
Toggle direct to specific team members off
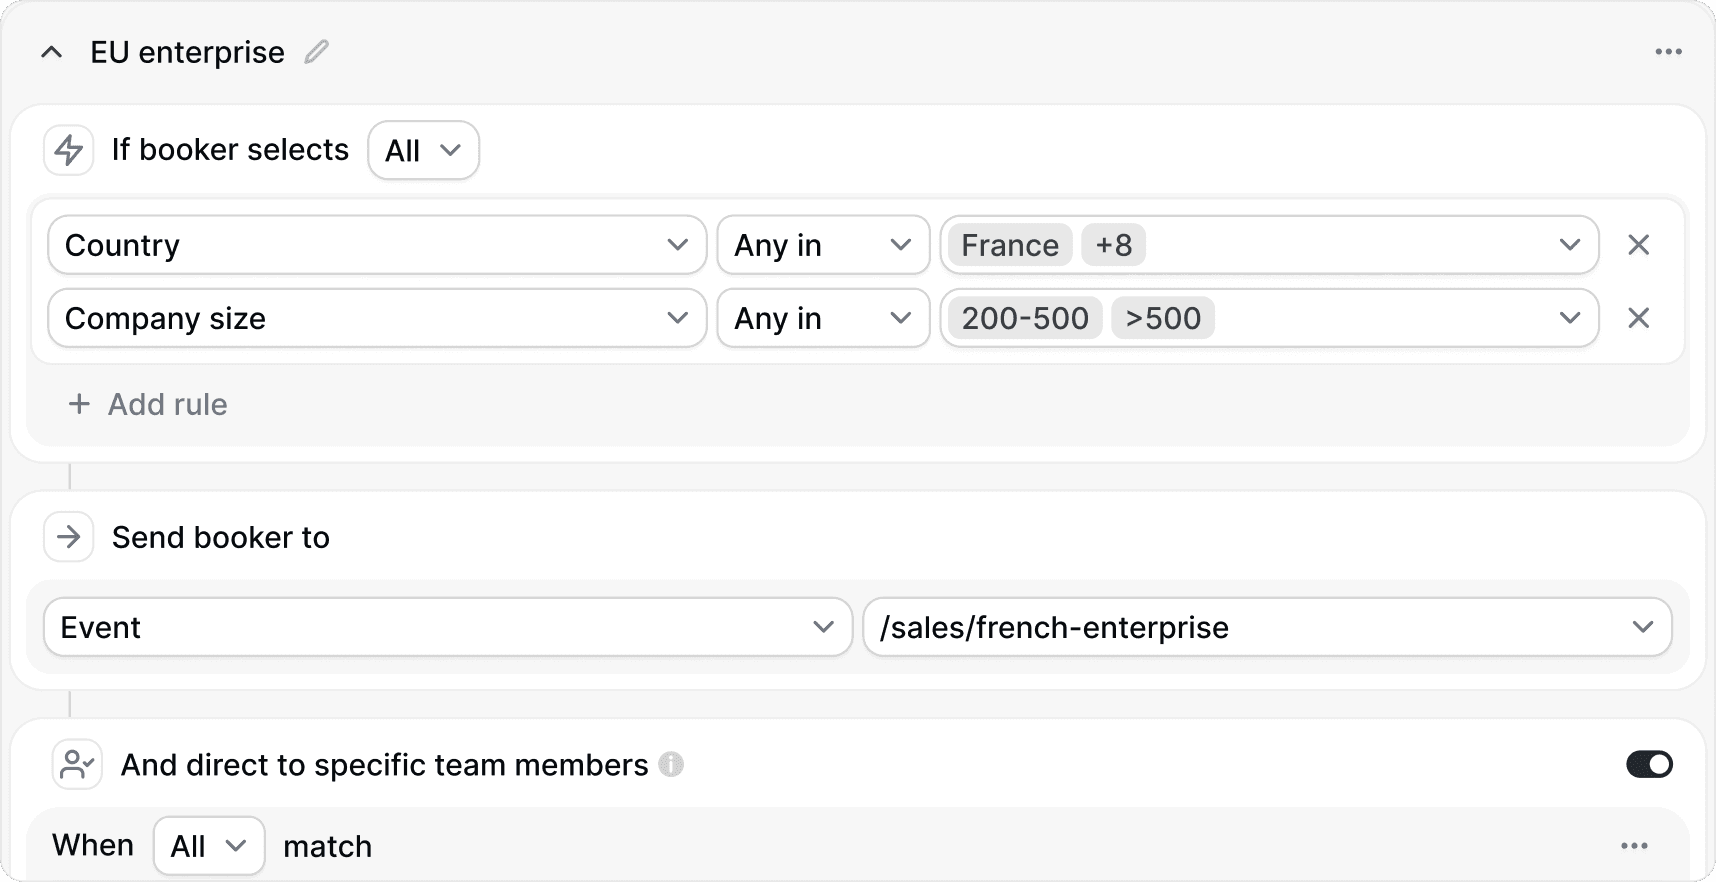(1649, 765)
